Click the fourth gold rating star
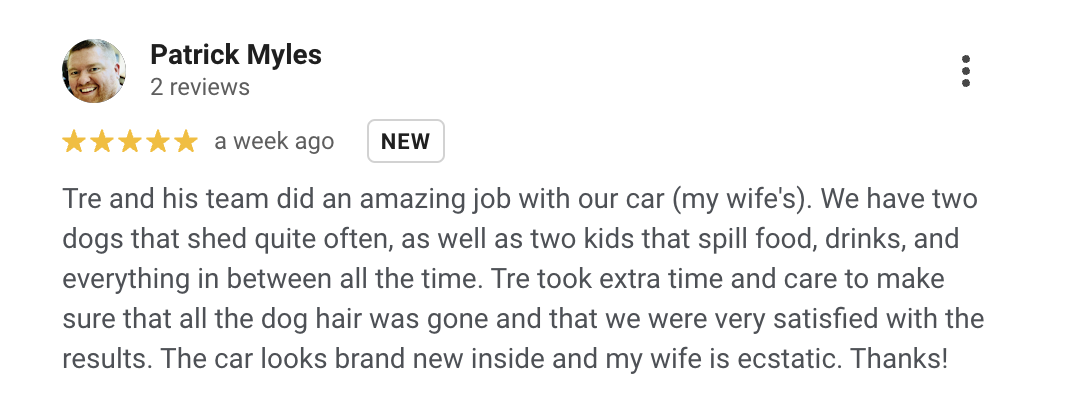The height and width of the screenshot is (408, 1078). click(x=158, y=142)
